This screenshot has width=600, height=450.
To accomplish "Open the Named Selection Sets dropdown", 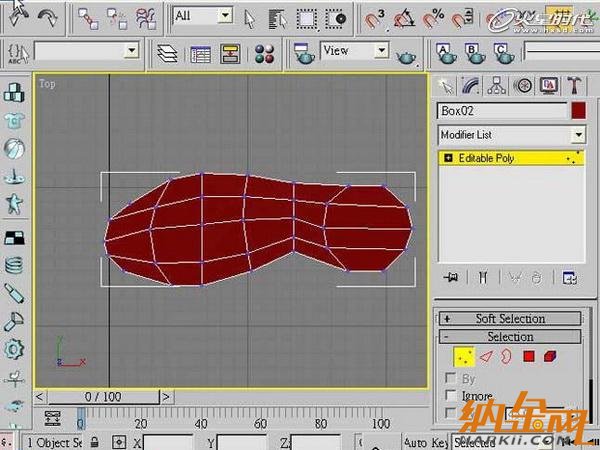I will [x=86, y=51].
